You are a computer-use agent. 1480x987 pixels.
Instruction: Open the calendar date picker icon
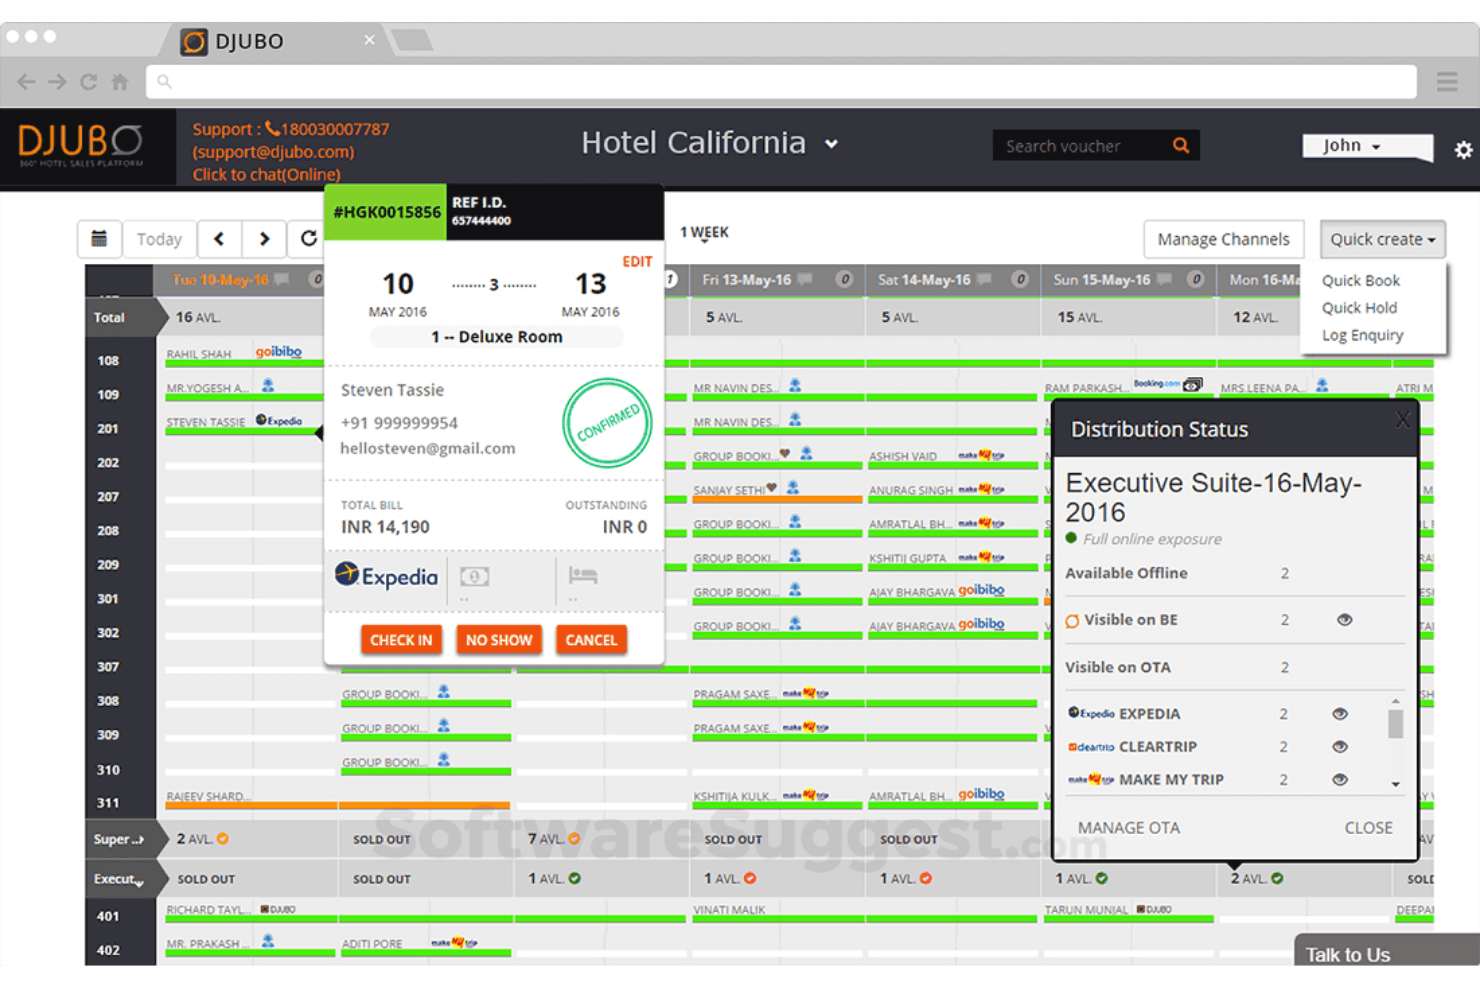(x=100, y=239)
